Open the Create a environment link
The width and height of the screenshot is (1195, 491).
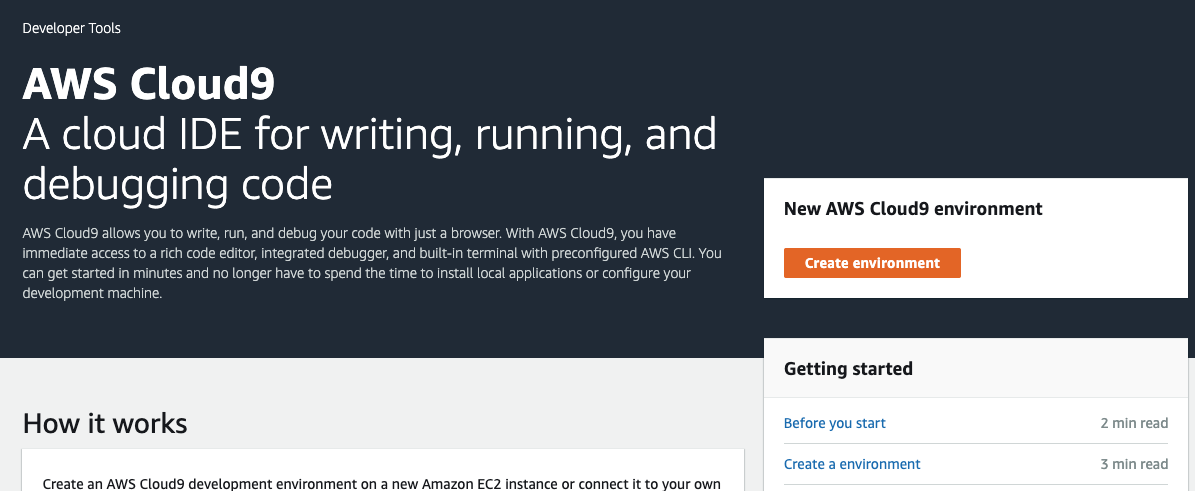pos(852,464)
